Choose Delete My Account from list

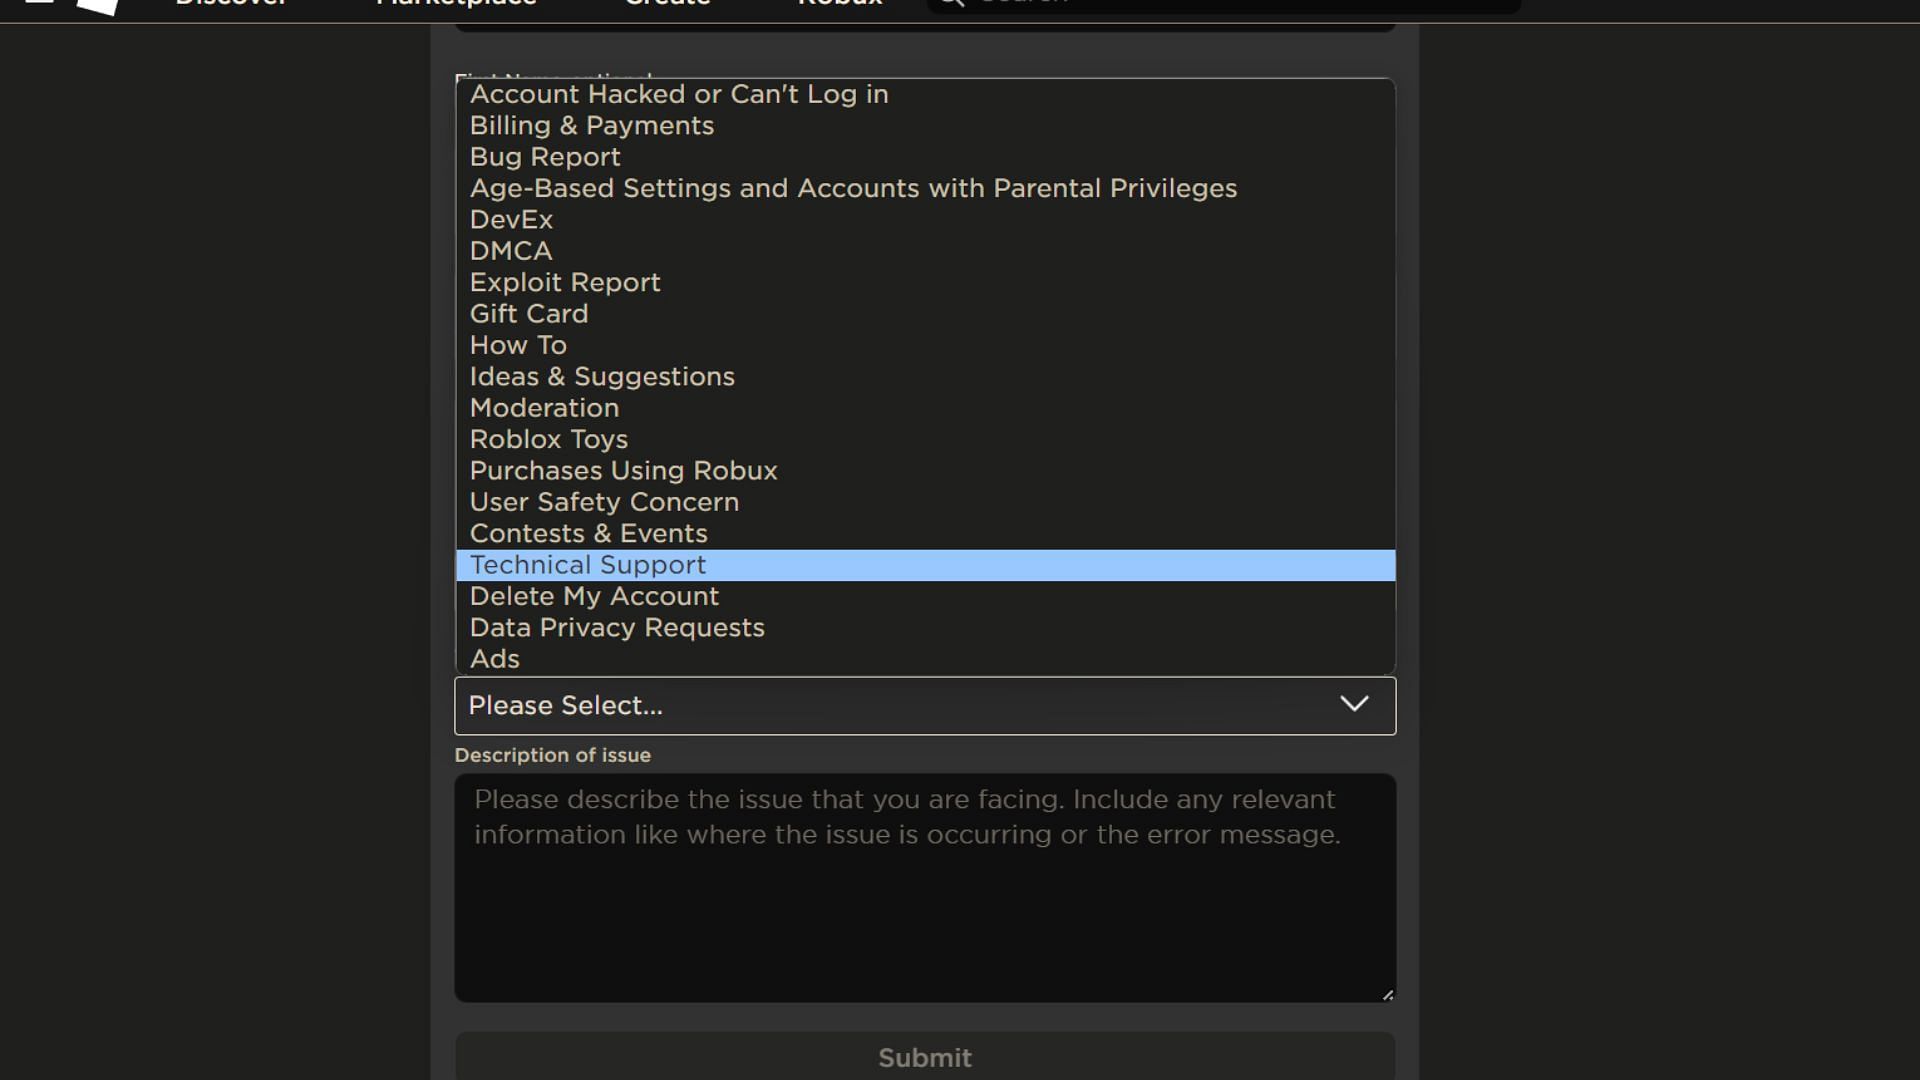tap(925, 596)
